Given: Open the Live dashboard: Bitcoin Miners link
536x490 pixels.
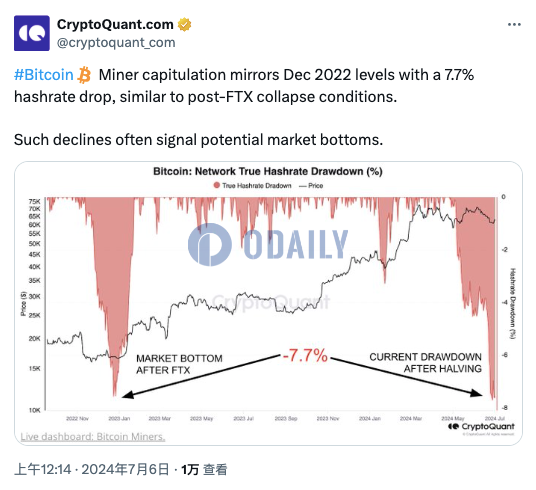Looking at the screenshot, I should (93, 437).
